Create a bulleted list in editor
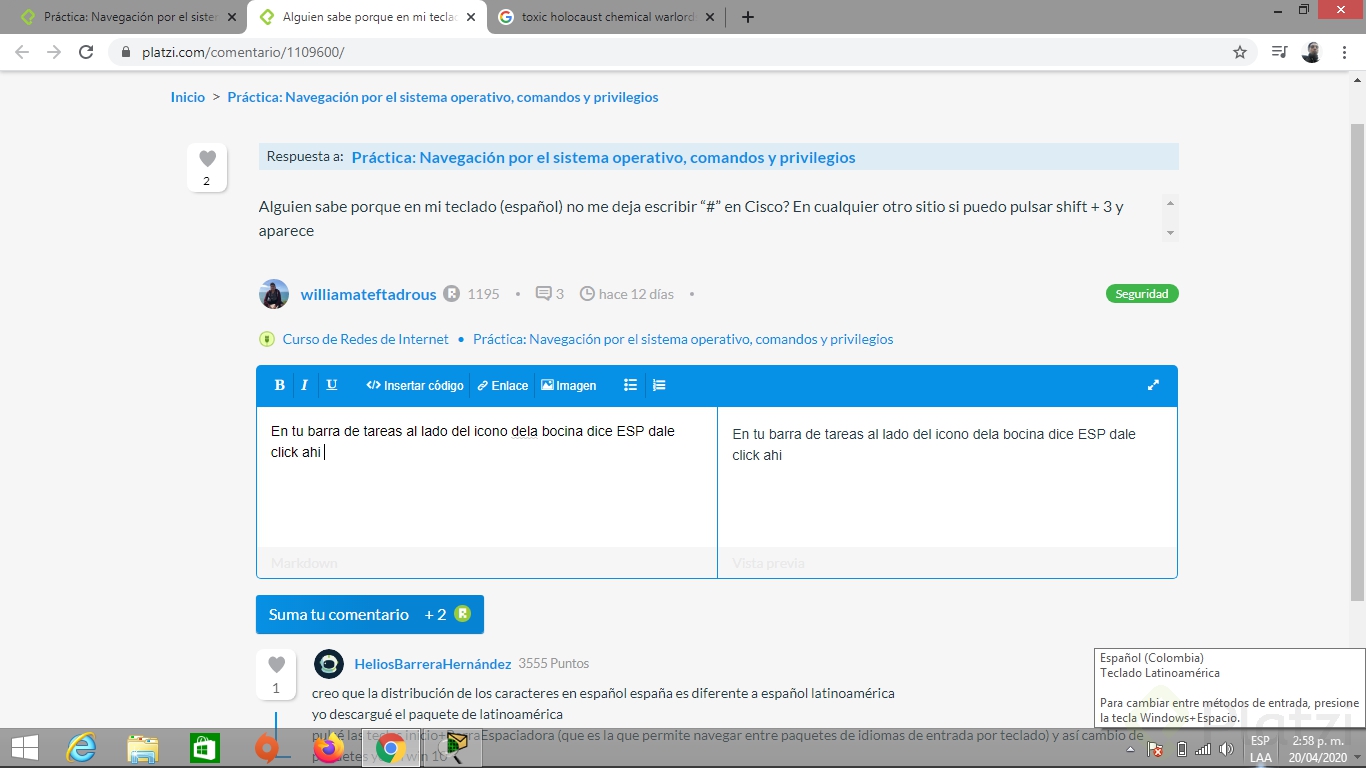Screen dimensions: 1366x768 coord(630,385)
